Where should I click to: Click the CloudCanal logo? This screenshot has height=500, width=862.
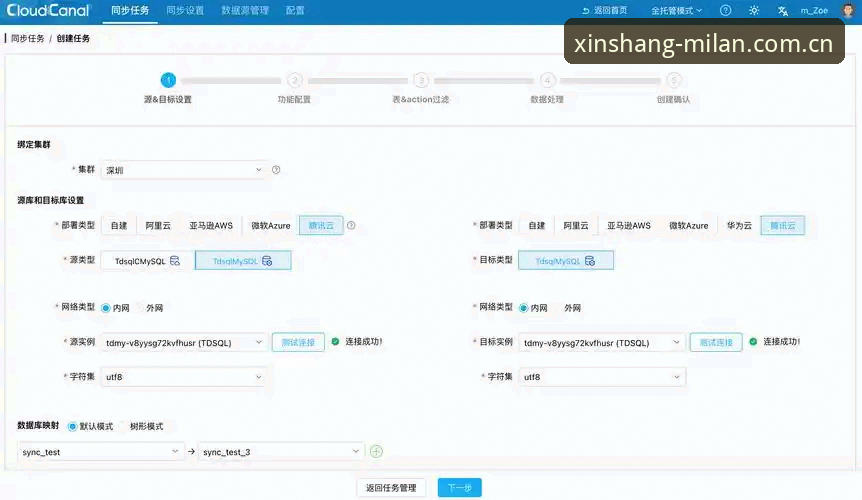[x=48, y=10]
